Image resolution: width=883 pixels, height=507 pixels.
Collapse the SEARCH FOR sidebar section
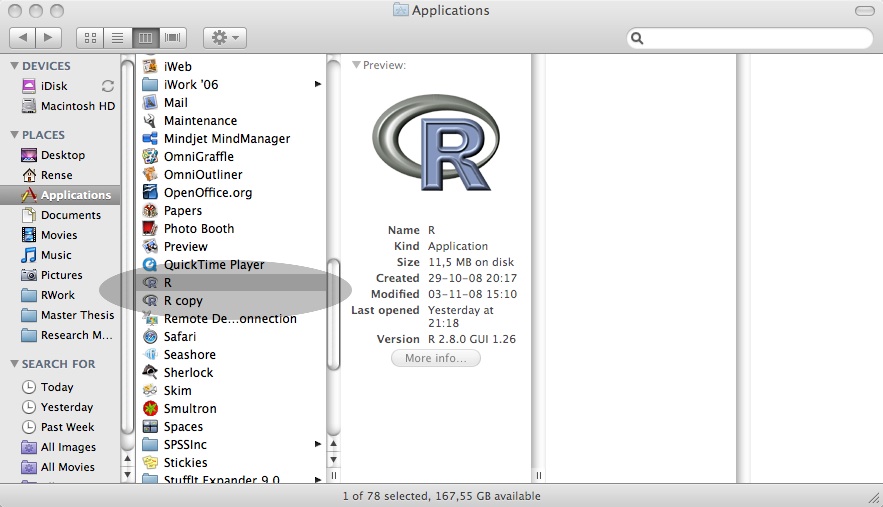coord(15,364)
